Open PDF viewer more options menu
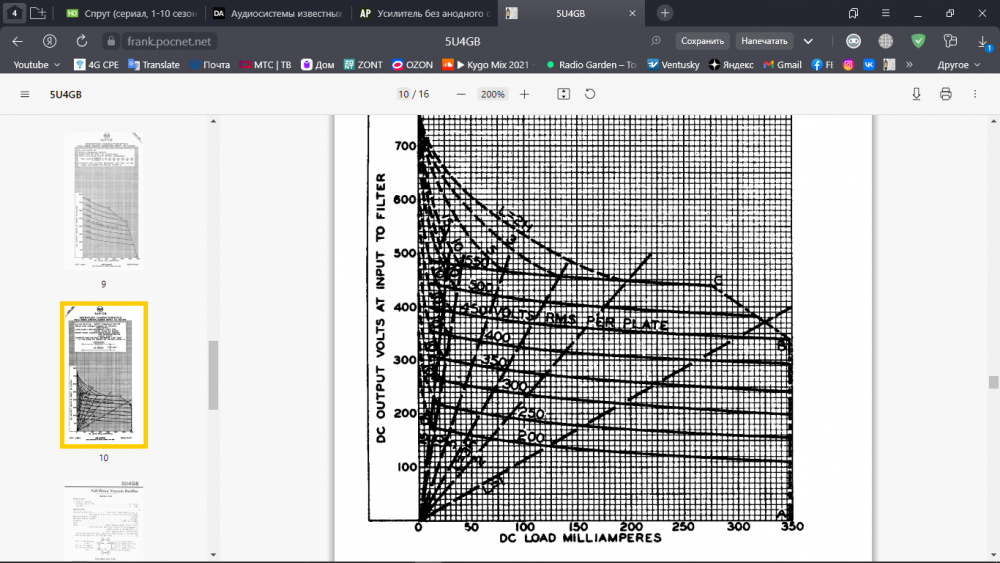The height and width of the screenshot is (563, 1000). (975, 94)
